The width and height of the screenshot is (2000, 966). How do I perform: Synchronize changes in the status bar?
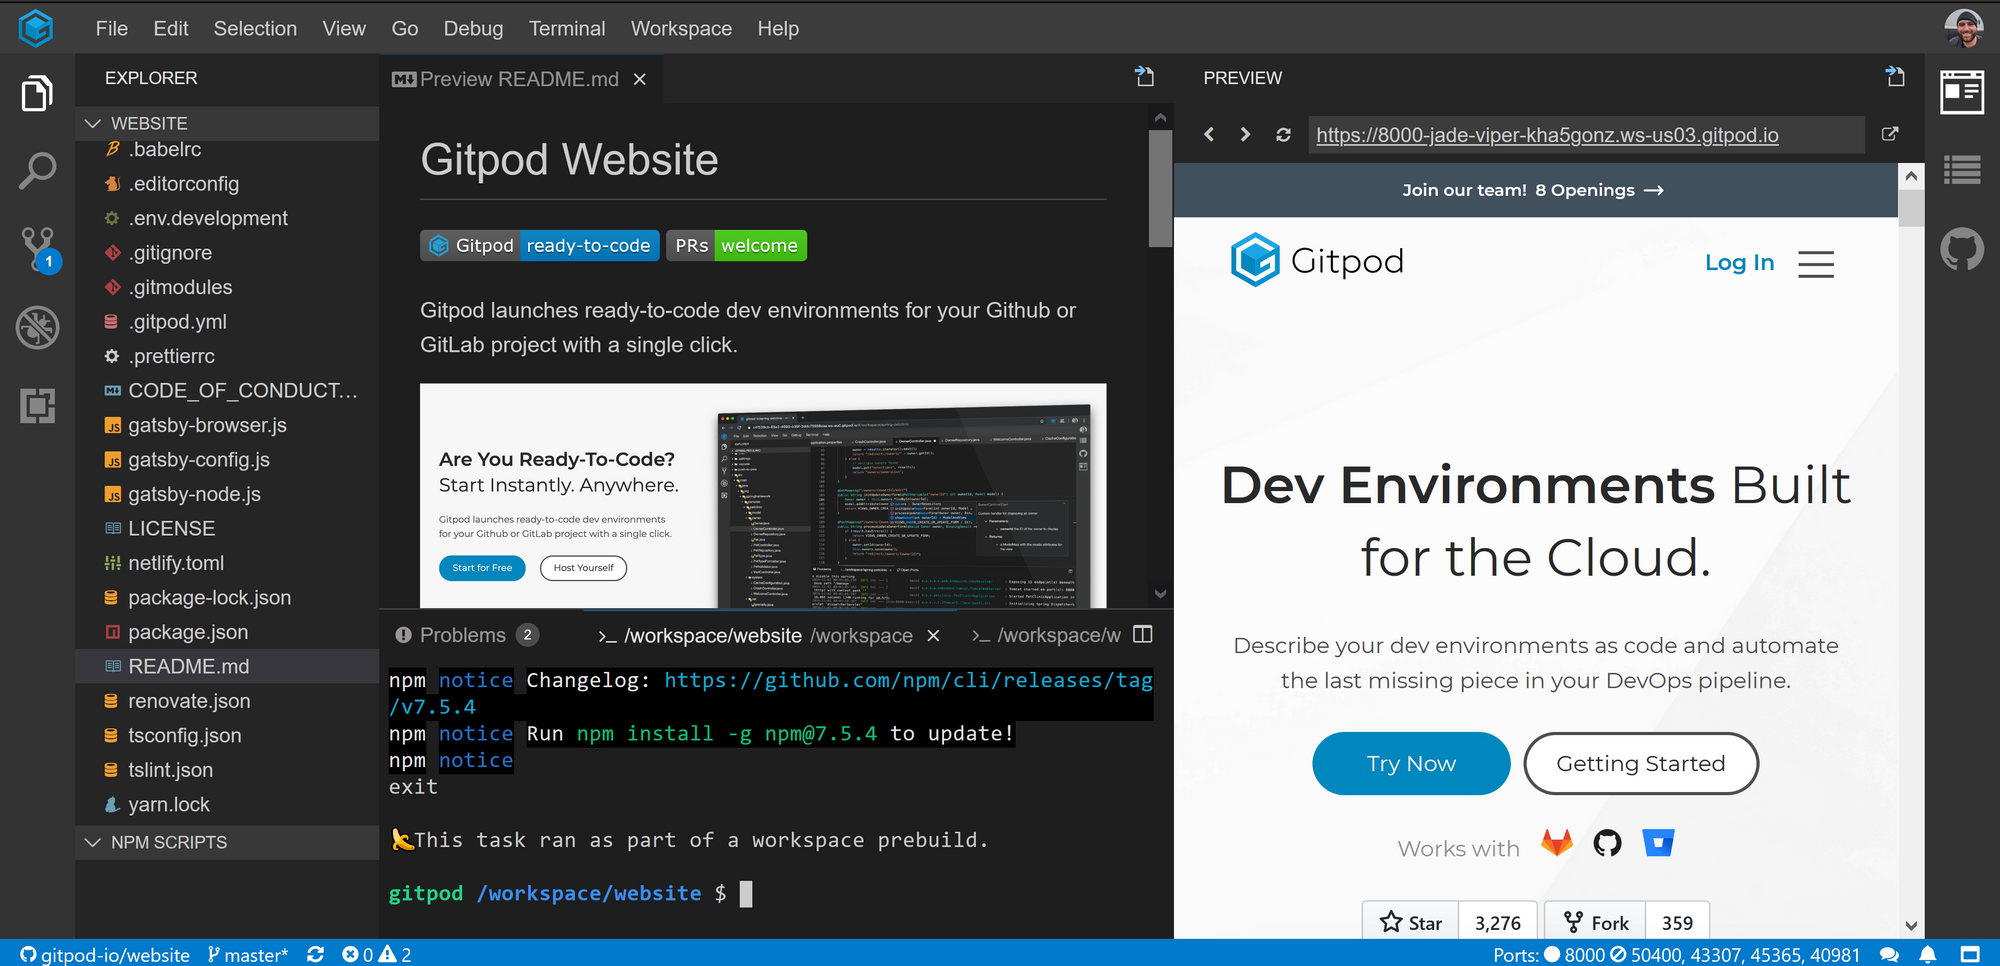pyautogui.click(x=315, y=954)
